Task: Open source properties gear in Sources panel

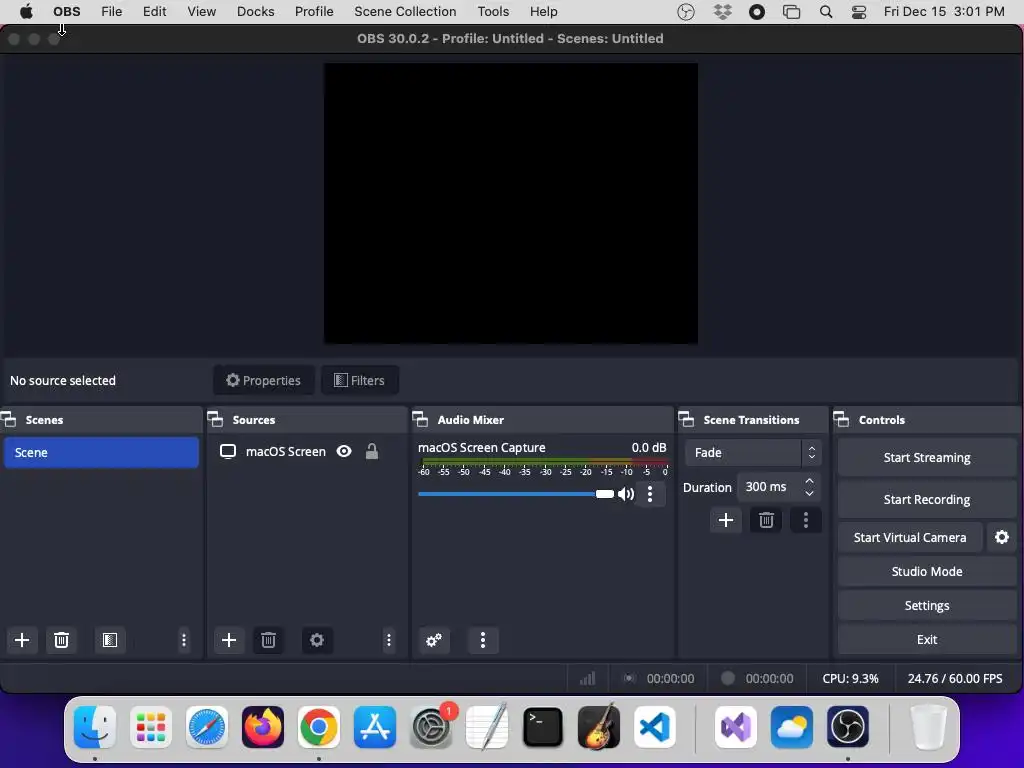Action: (317, 640)
